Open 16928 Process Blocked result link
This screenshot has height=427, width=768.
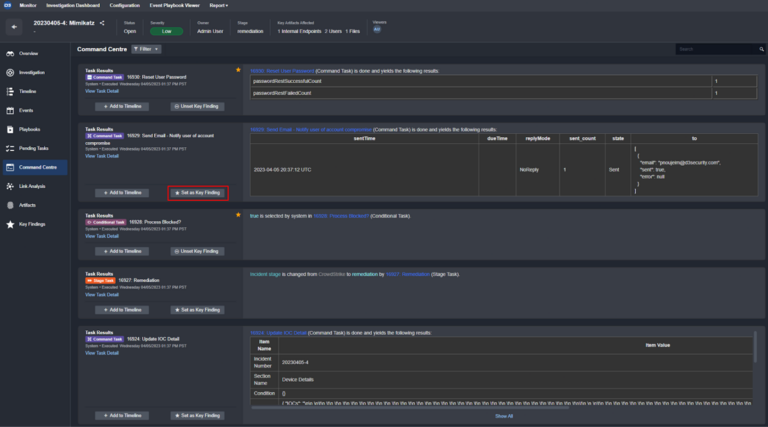(341, 216)
